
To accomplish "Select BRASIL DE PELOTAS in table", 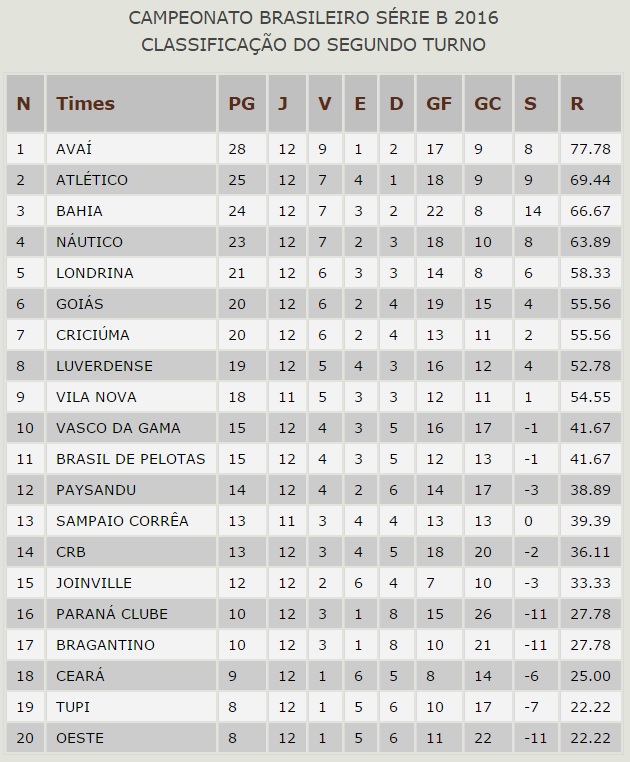I will point(130,459).
